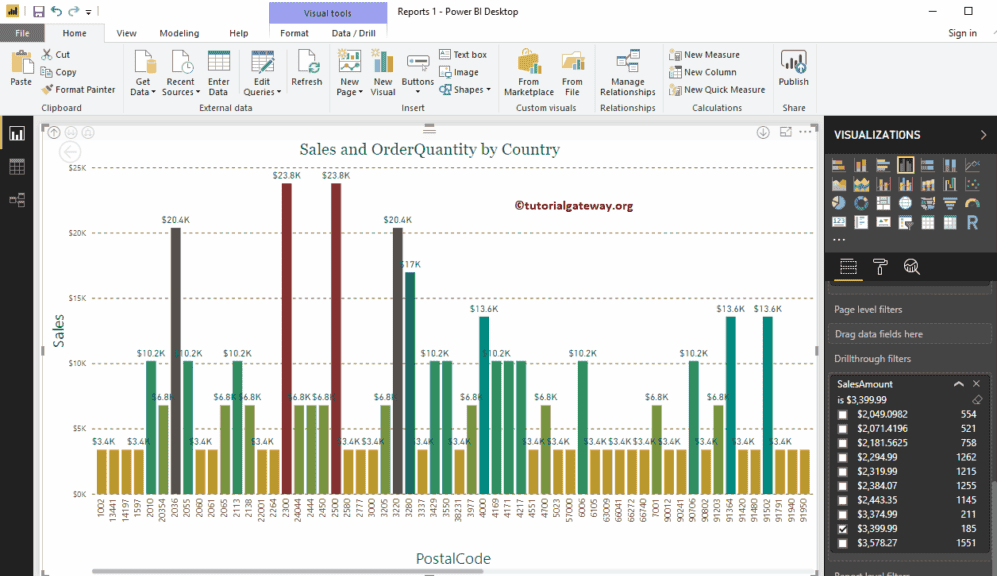
Task: Select the pie chart visualization type
Action: (x=839, y=203)
